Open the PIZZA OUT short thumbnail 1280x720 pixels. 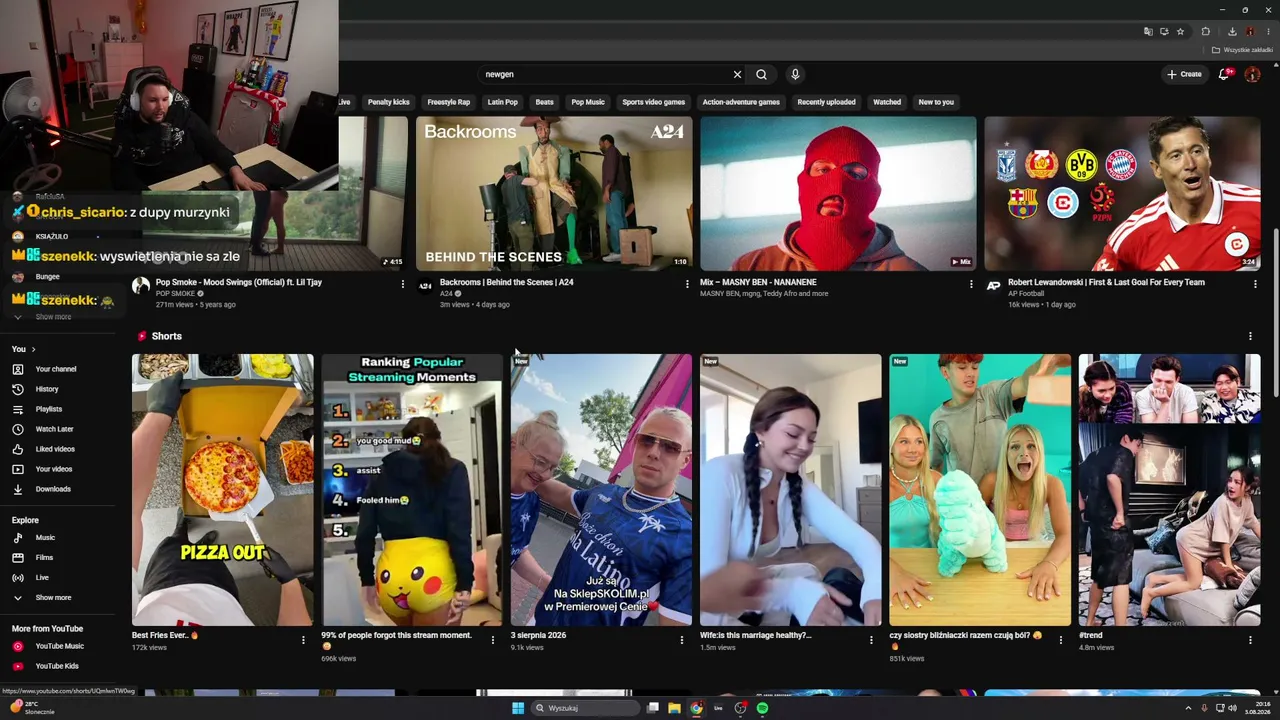(x=222, y=490)
